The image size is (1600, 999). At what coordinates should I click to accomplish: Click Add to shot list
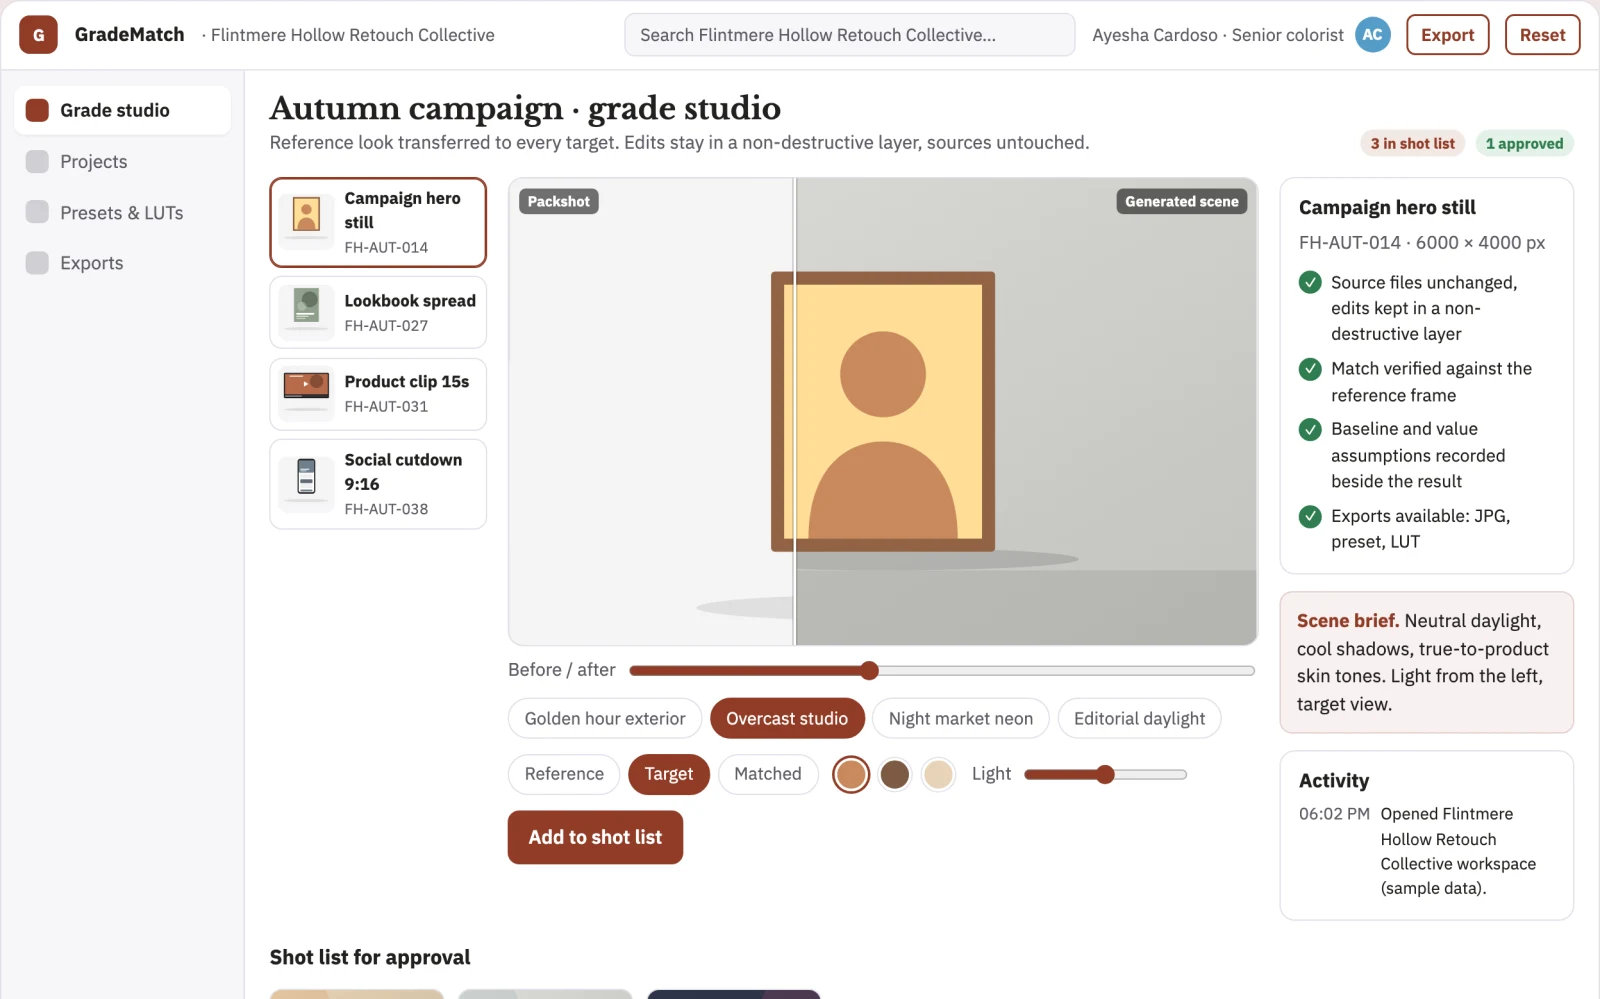595,837
